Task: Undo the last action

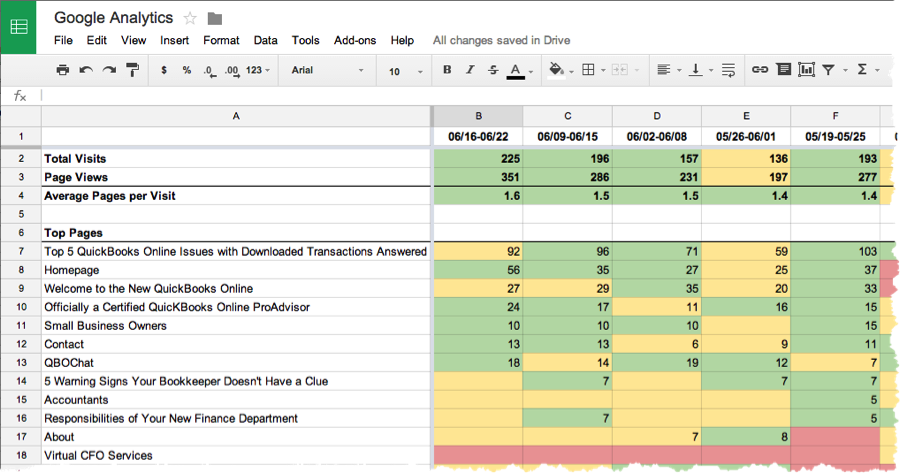Action: [x=86, y=70]
